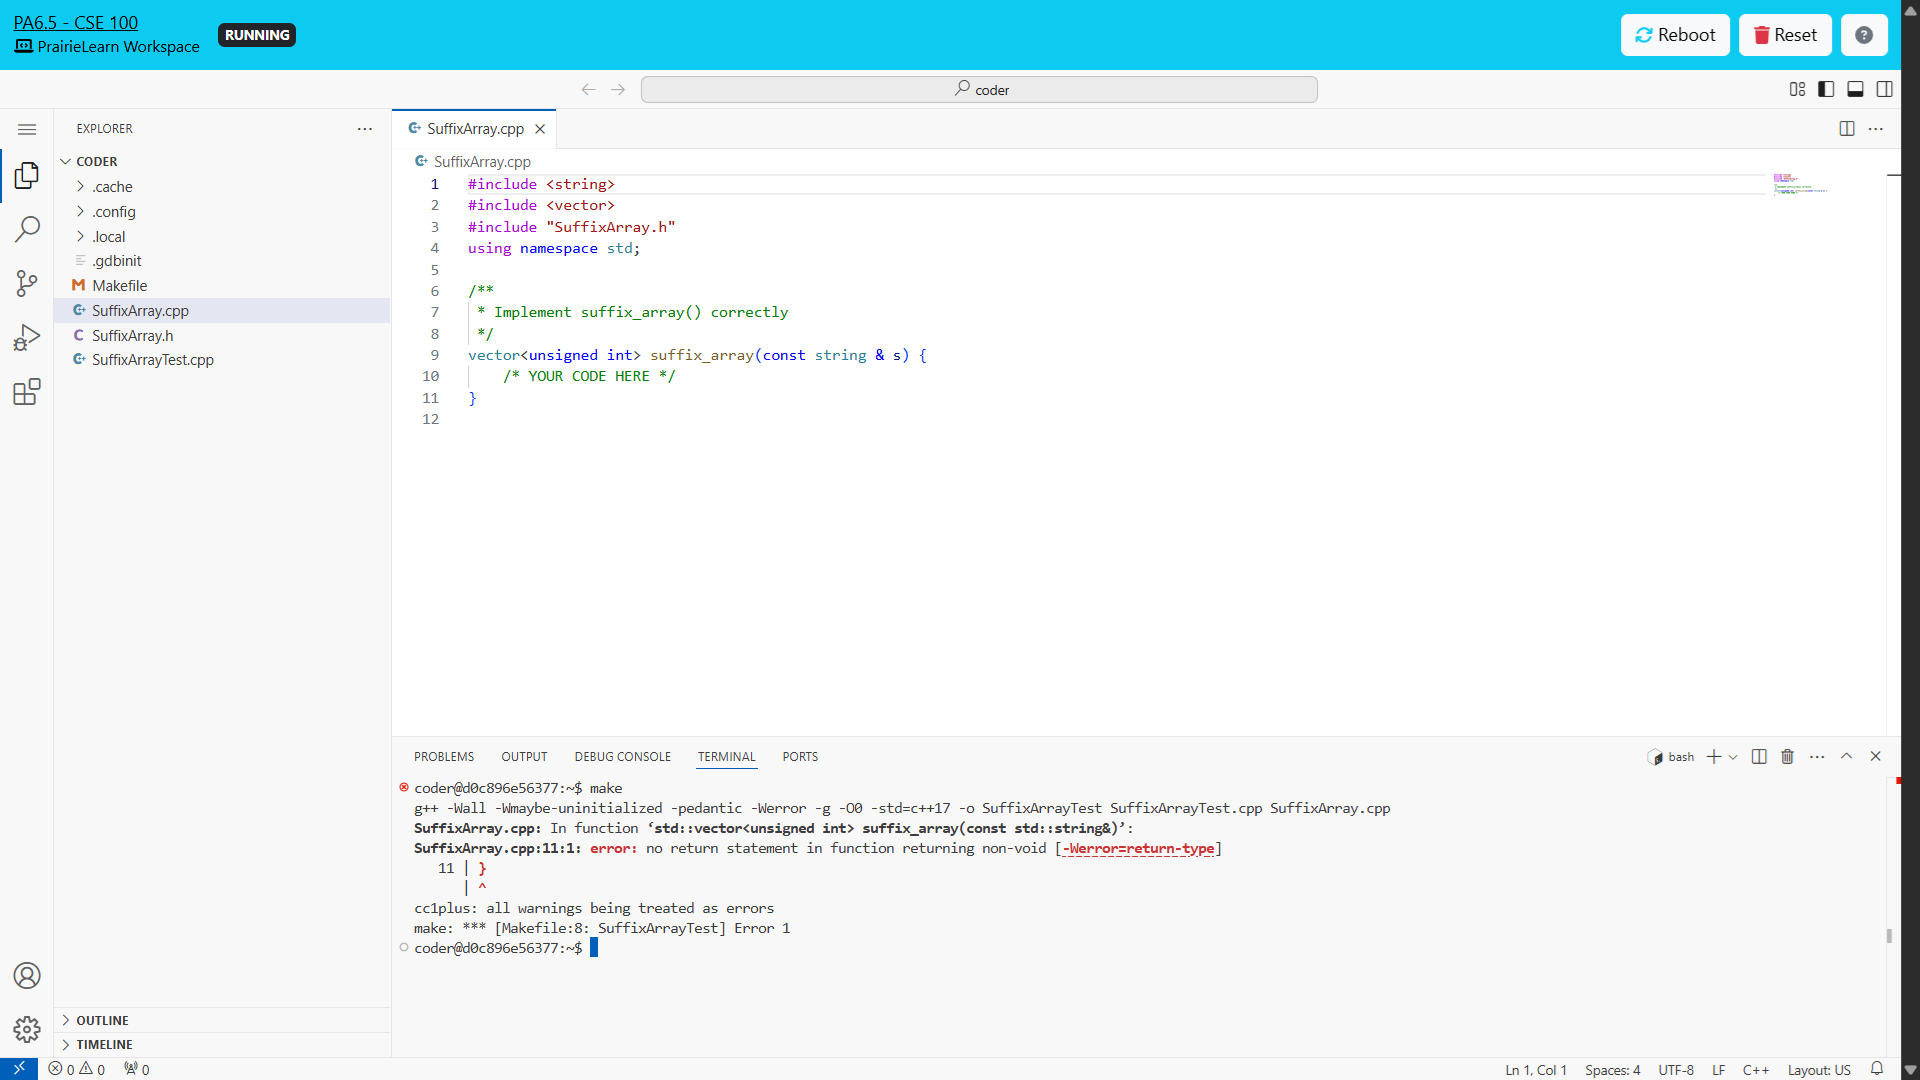This screenshot has width=1920, height=1080.
Task: Collapse the CODER folder section
Action: coord(222,162)
